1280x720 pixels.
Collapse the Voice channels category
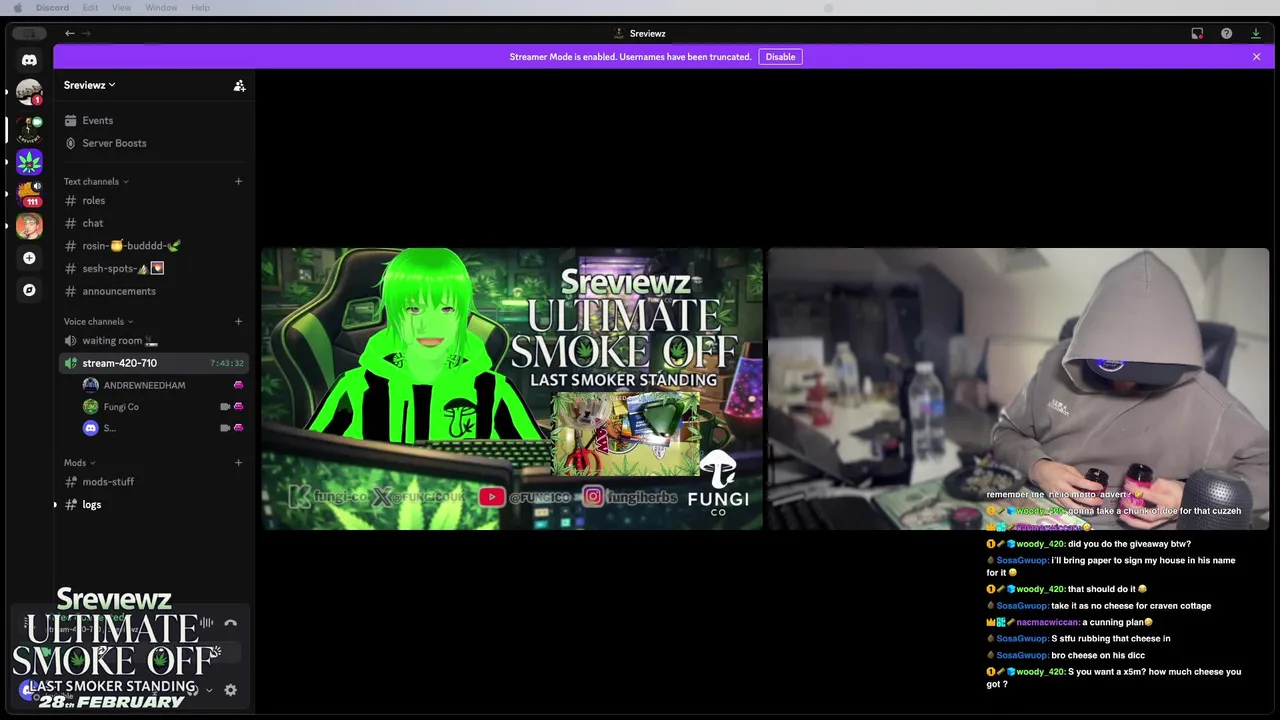[98, 321]
